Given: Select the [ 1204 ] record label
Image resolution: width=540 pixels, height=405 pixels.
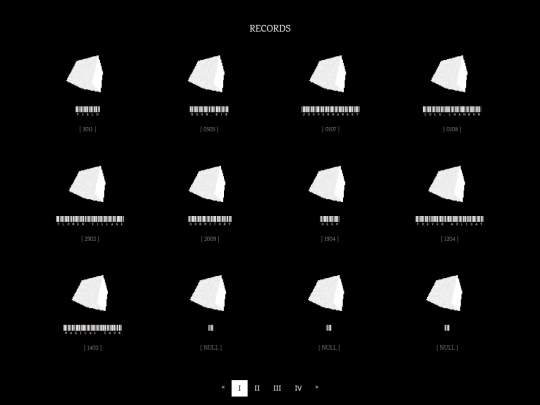Looking at the screenshot, I should click(449, 239).
